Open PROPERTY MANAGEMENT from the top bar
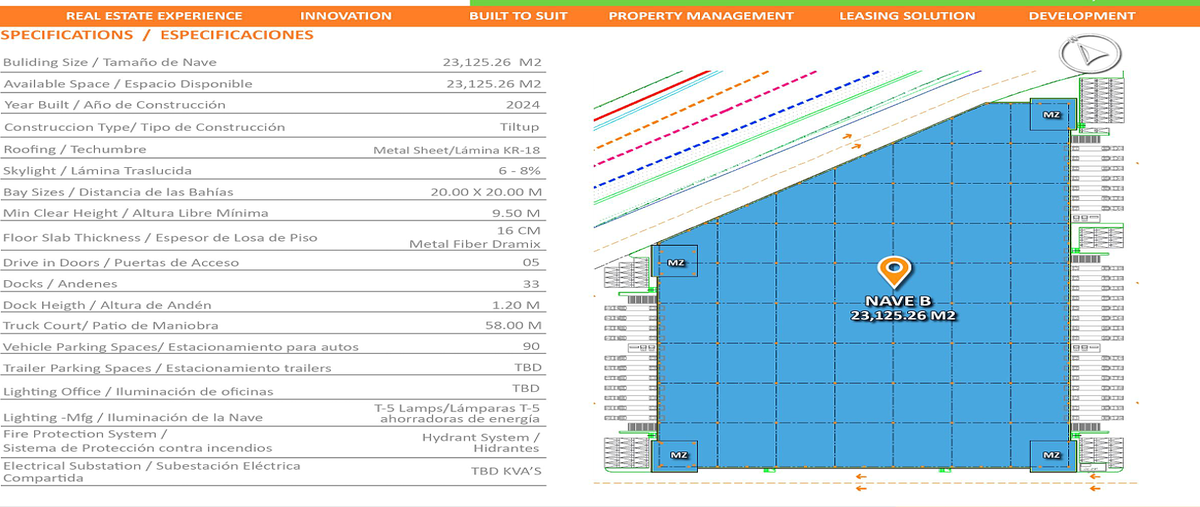Viewport: 1200px width, 507px height. [x=701, y=15]
